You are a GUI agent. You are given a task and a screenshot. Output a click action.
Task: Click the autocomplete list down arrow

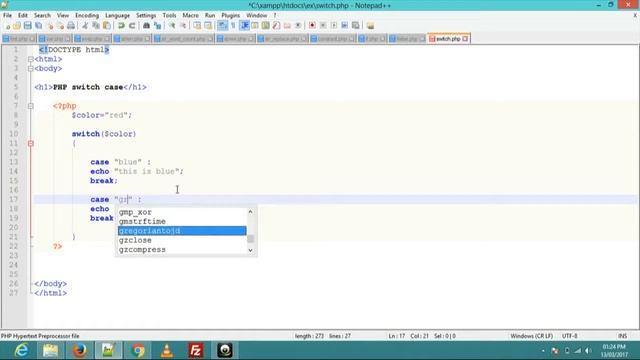tap(251, 250)
